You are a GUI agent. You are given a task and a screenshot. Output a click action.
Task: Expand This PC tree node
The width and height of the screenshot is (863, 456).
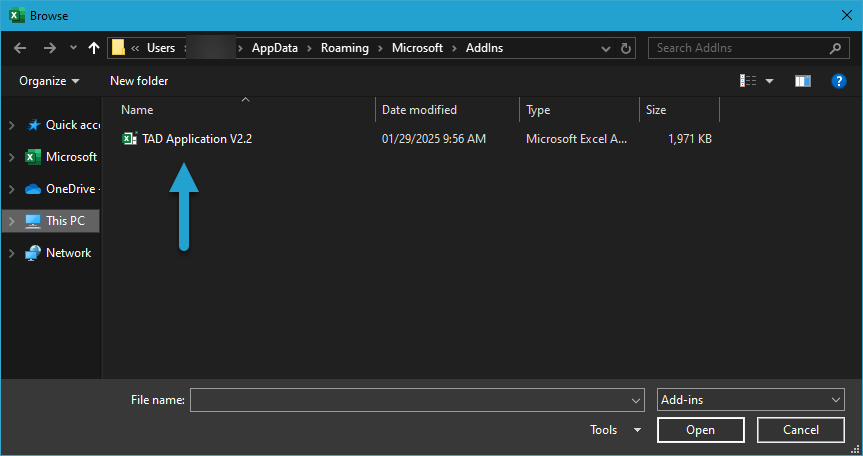(x=12, y=221)
